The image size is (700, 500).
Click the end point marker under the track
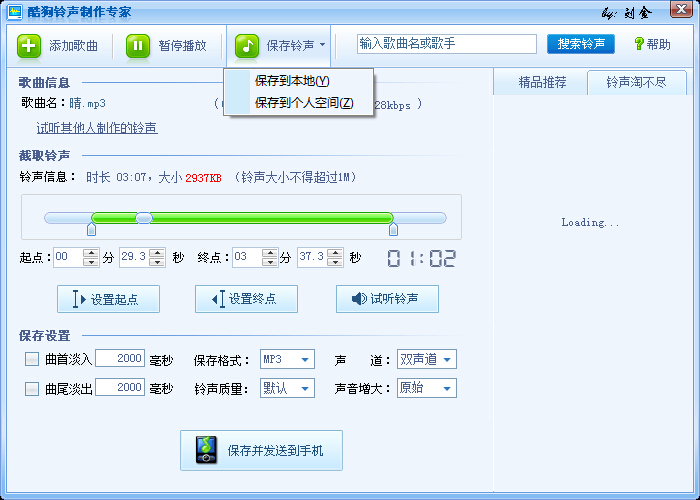coord(393,229)
